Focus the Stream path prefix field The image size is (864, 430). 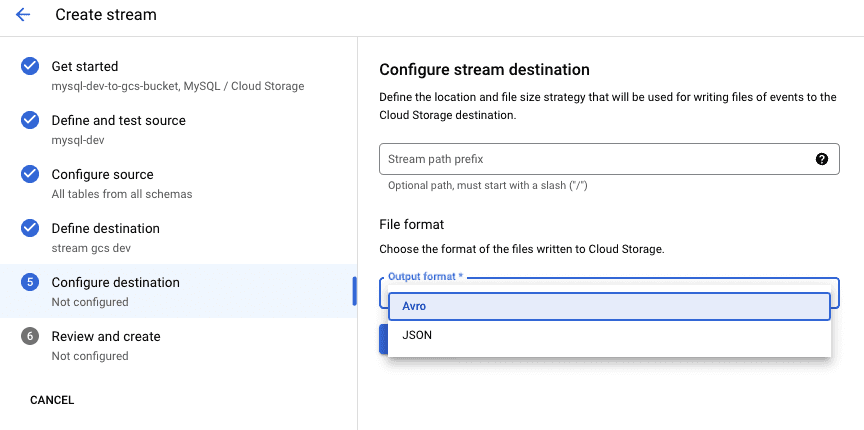pyautogui.click(x=609, y=159)
